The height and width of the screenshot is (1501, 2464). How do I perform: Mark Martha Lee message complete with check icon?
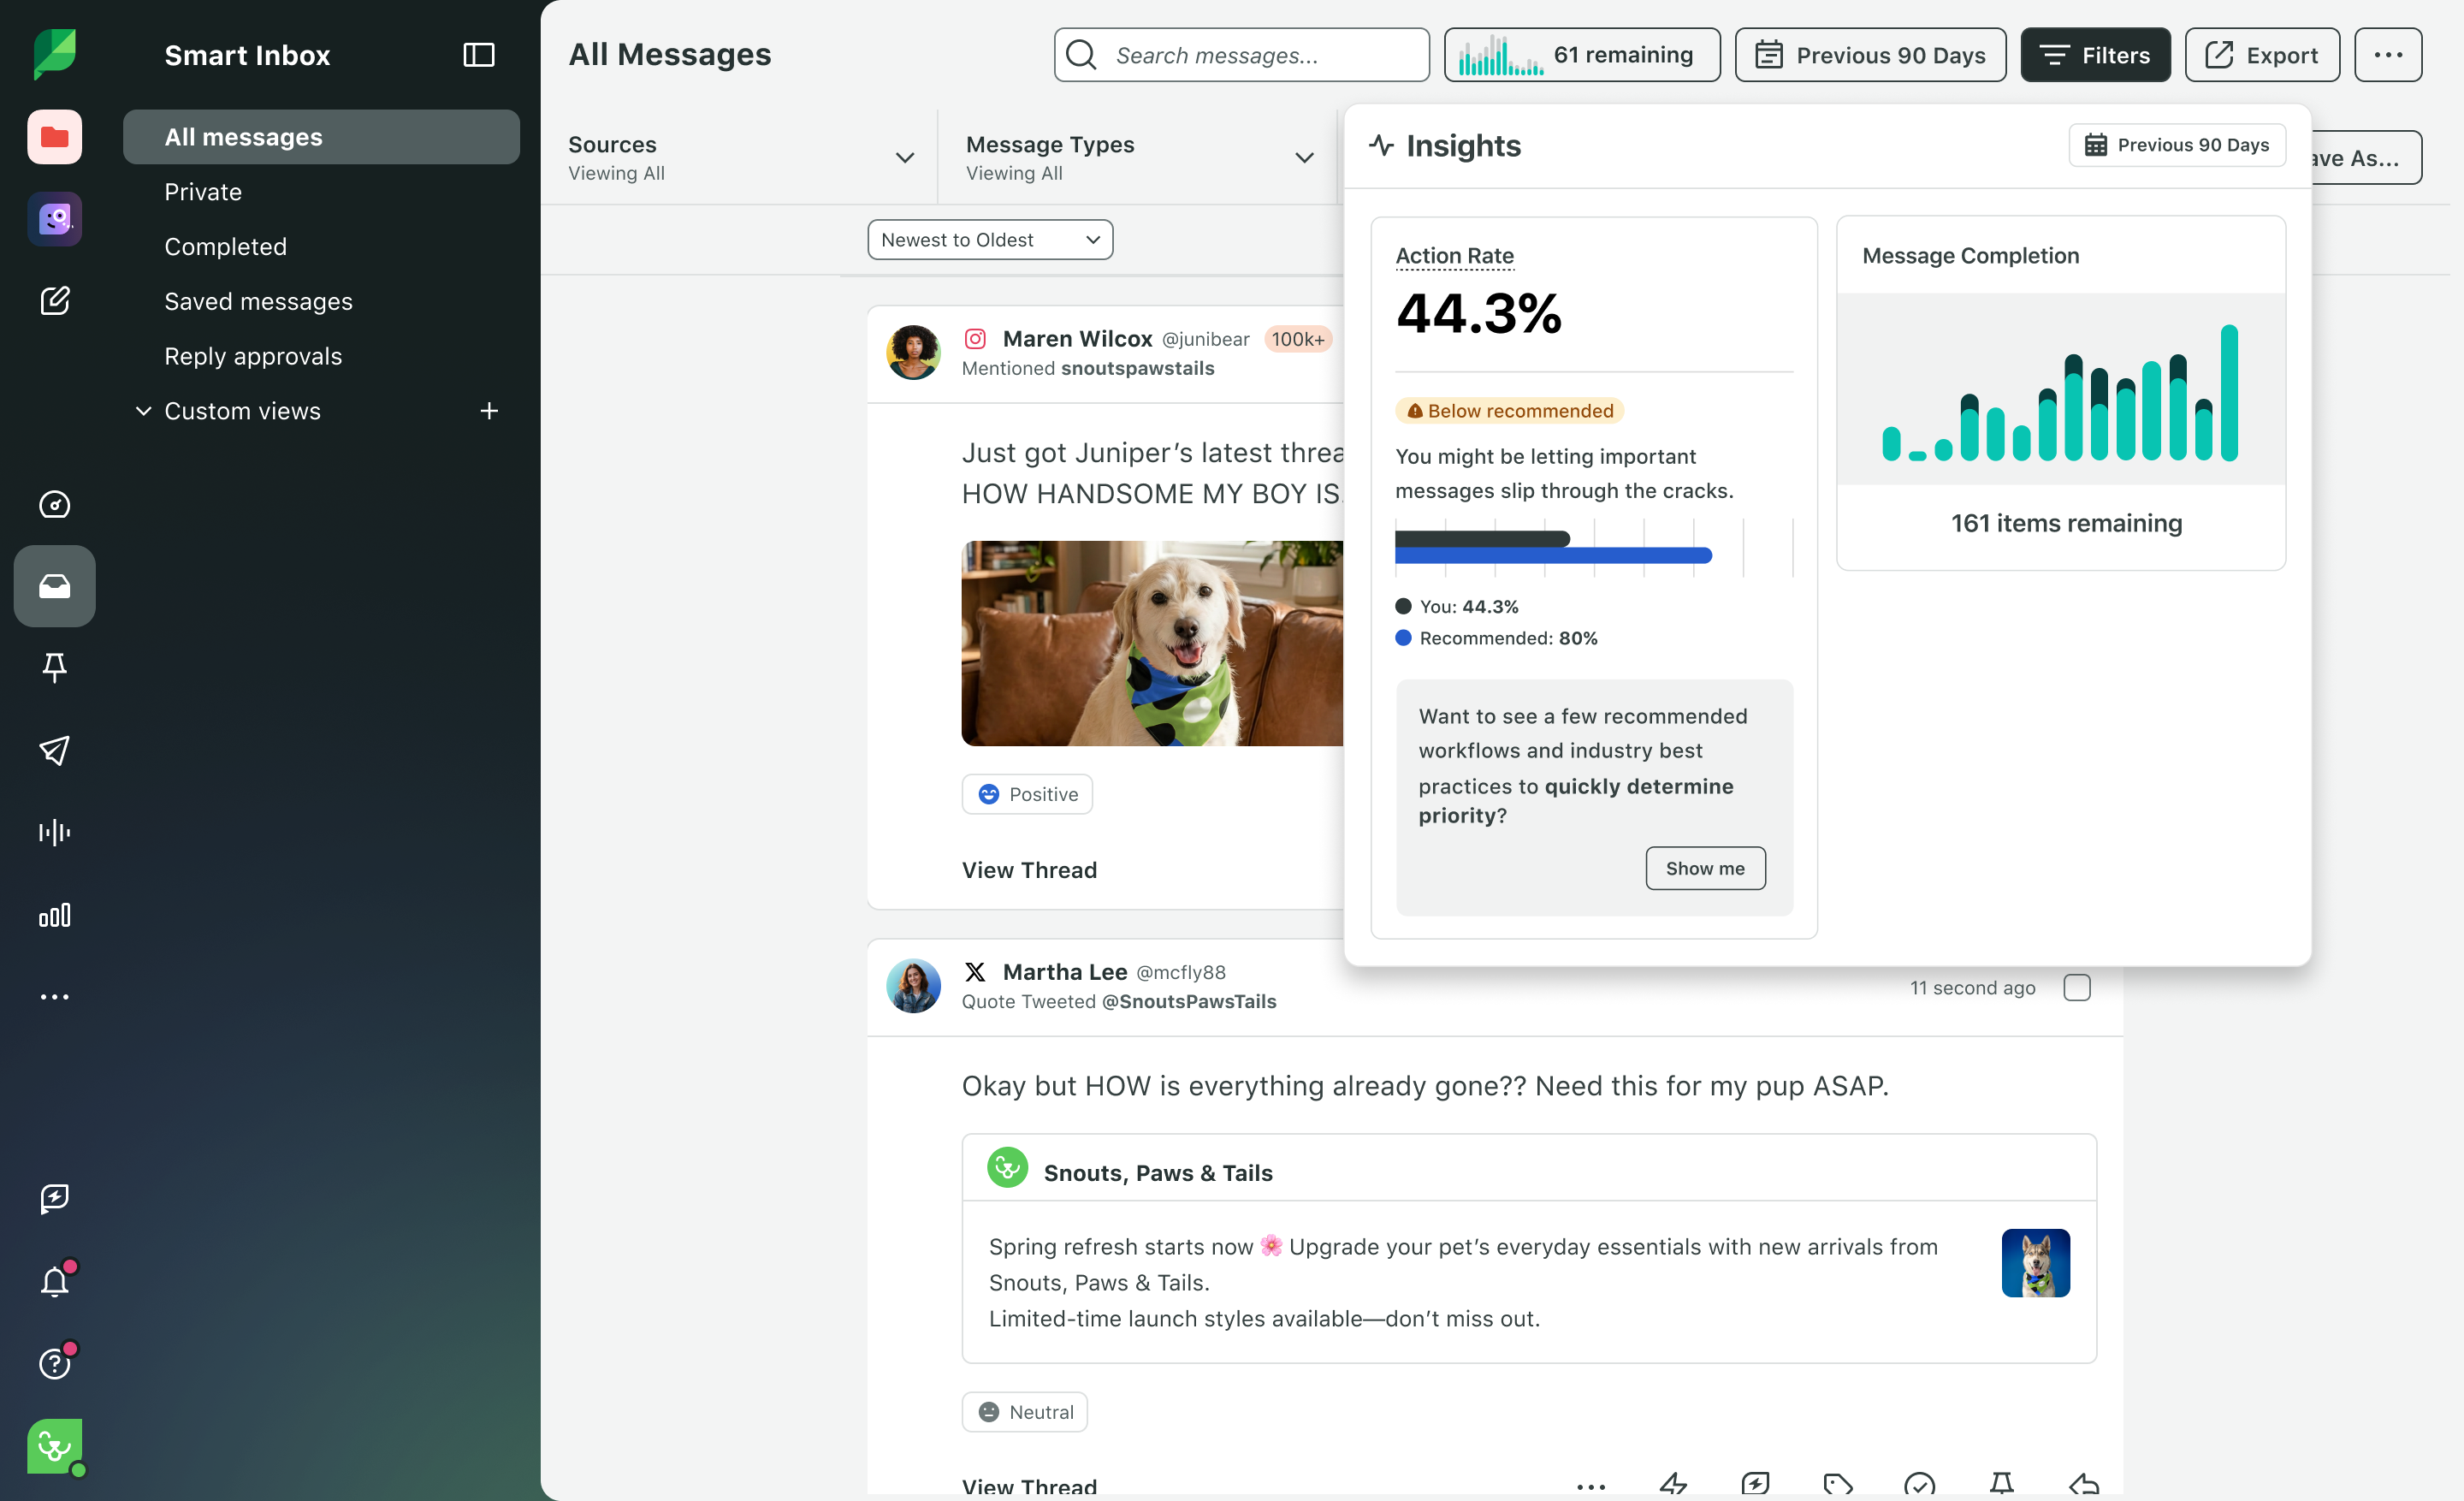pyautogui.click(x=1920, y=1486)
